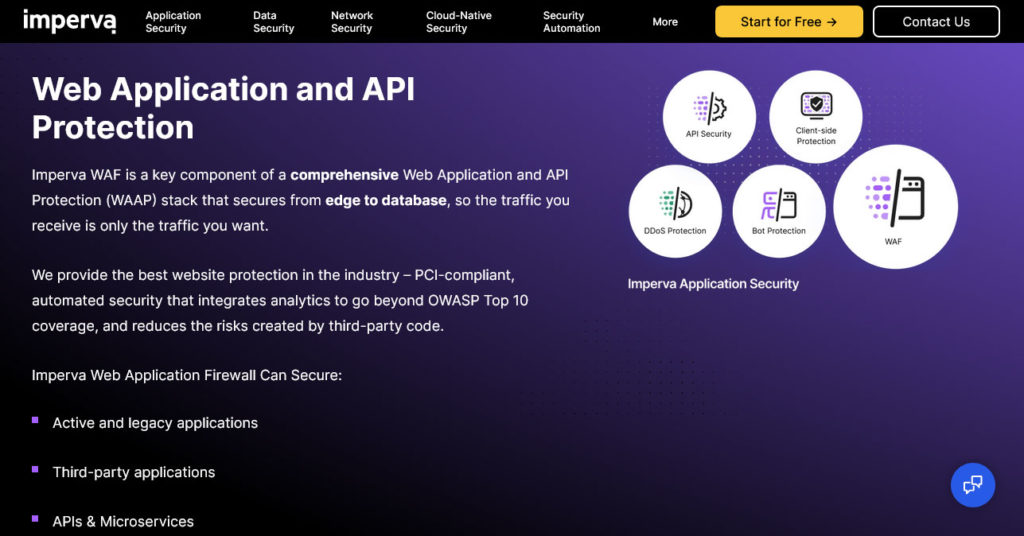Screen dimensions: 1024x536
Task: Click the Imperva Application Security caption
Action: pyautogui.click(x=713, y=284)
